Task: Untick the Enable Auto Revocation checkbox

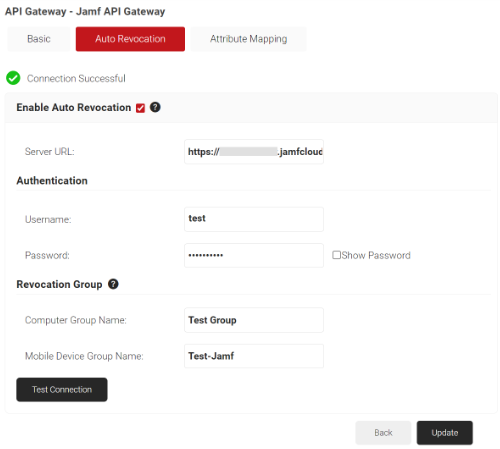Action: click(140, 108)
